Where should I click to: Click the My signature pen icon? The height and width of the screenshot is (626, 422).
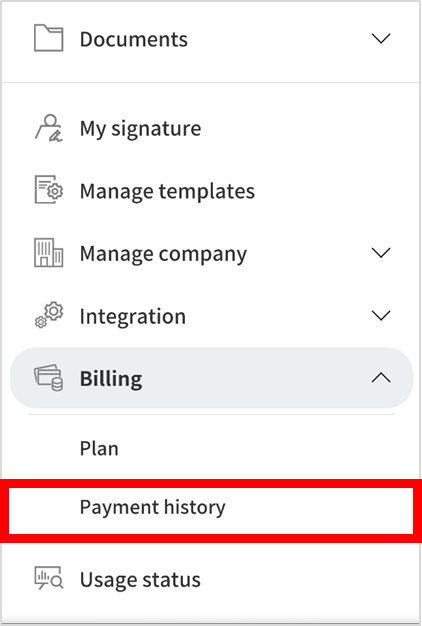click(48, 128)
